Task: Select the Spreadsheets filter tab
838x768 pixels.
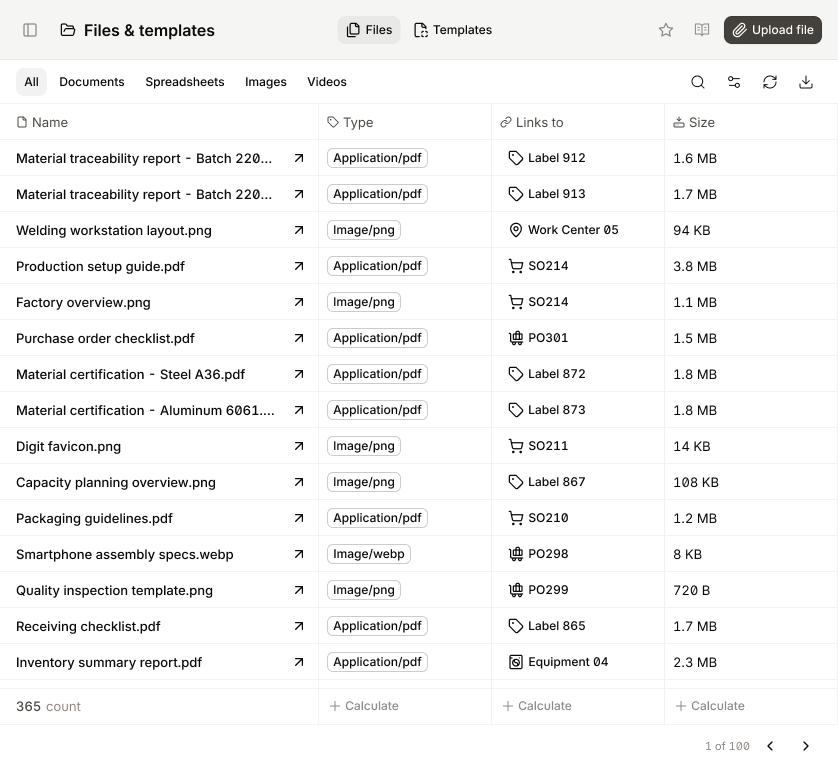Action: pyautogui.click(x=185, y=82)
